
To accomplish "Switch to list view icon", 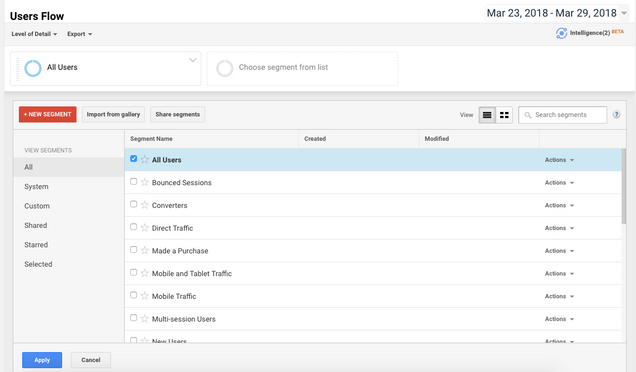I will pos(487,115).
